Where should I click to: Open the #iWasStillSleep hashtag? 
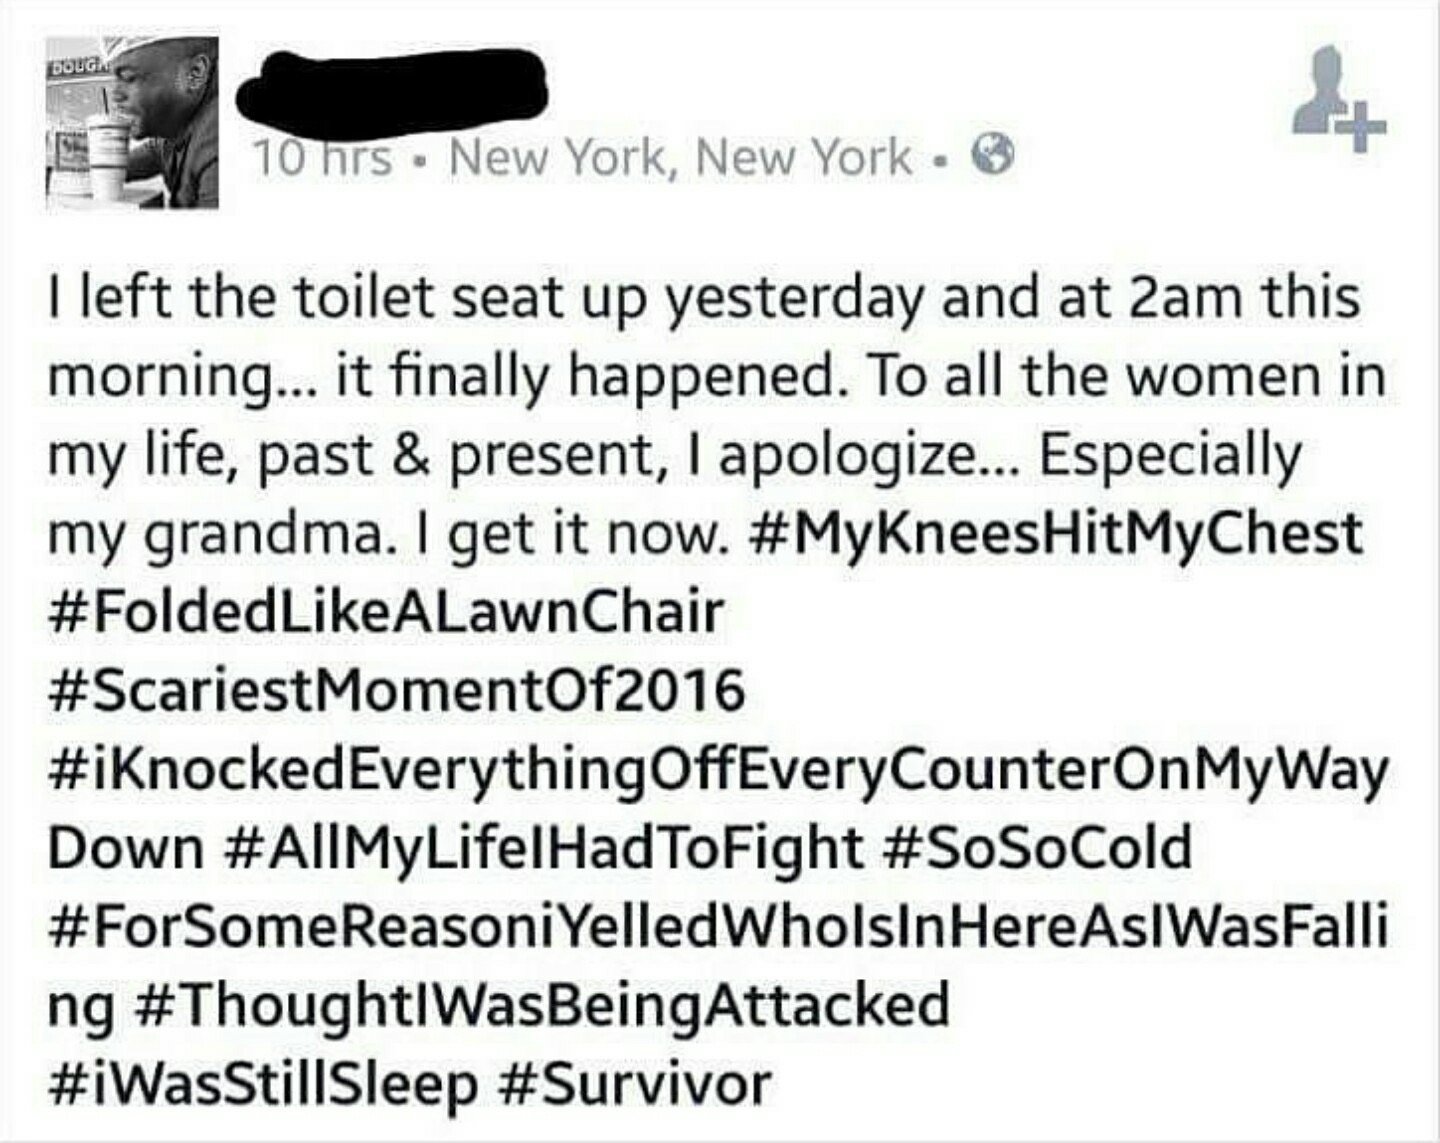(x=262, y=1083)
